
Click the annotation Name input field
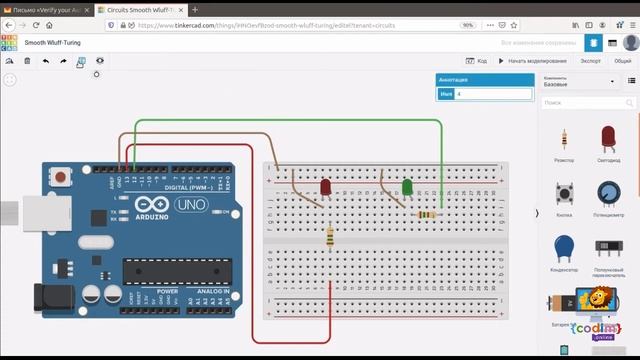coord(493,94)
